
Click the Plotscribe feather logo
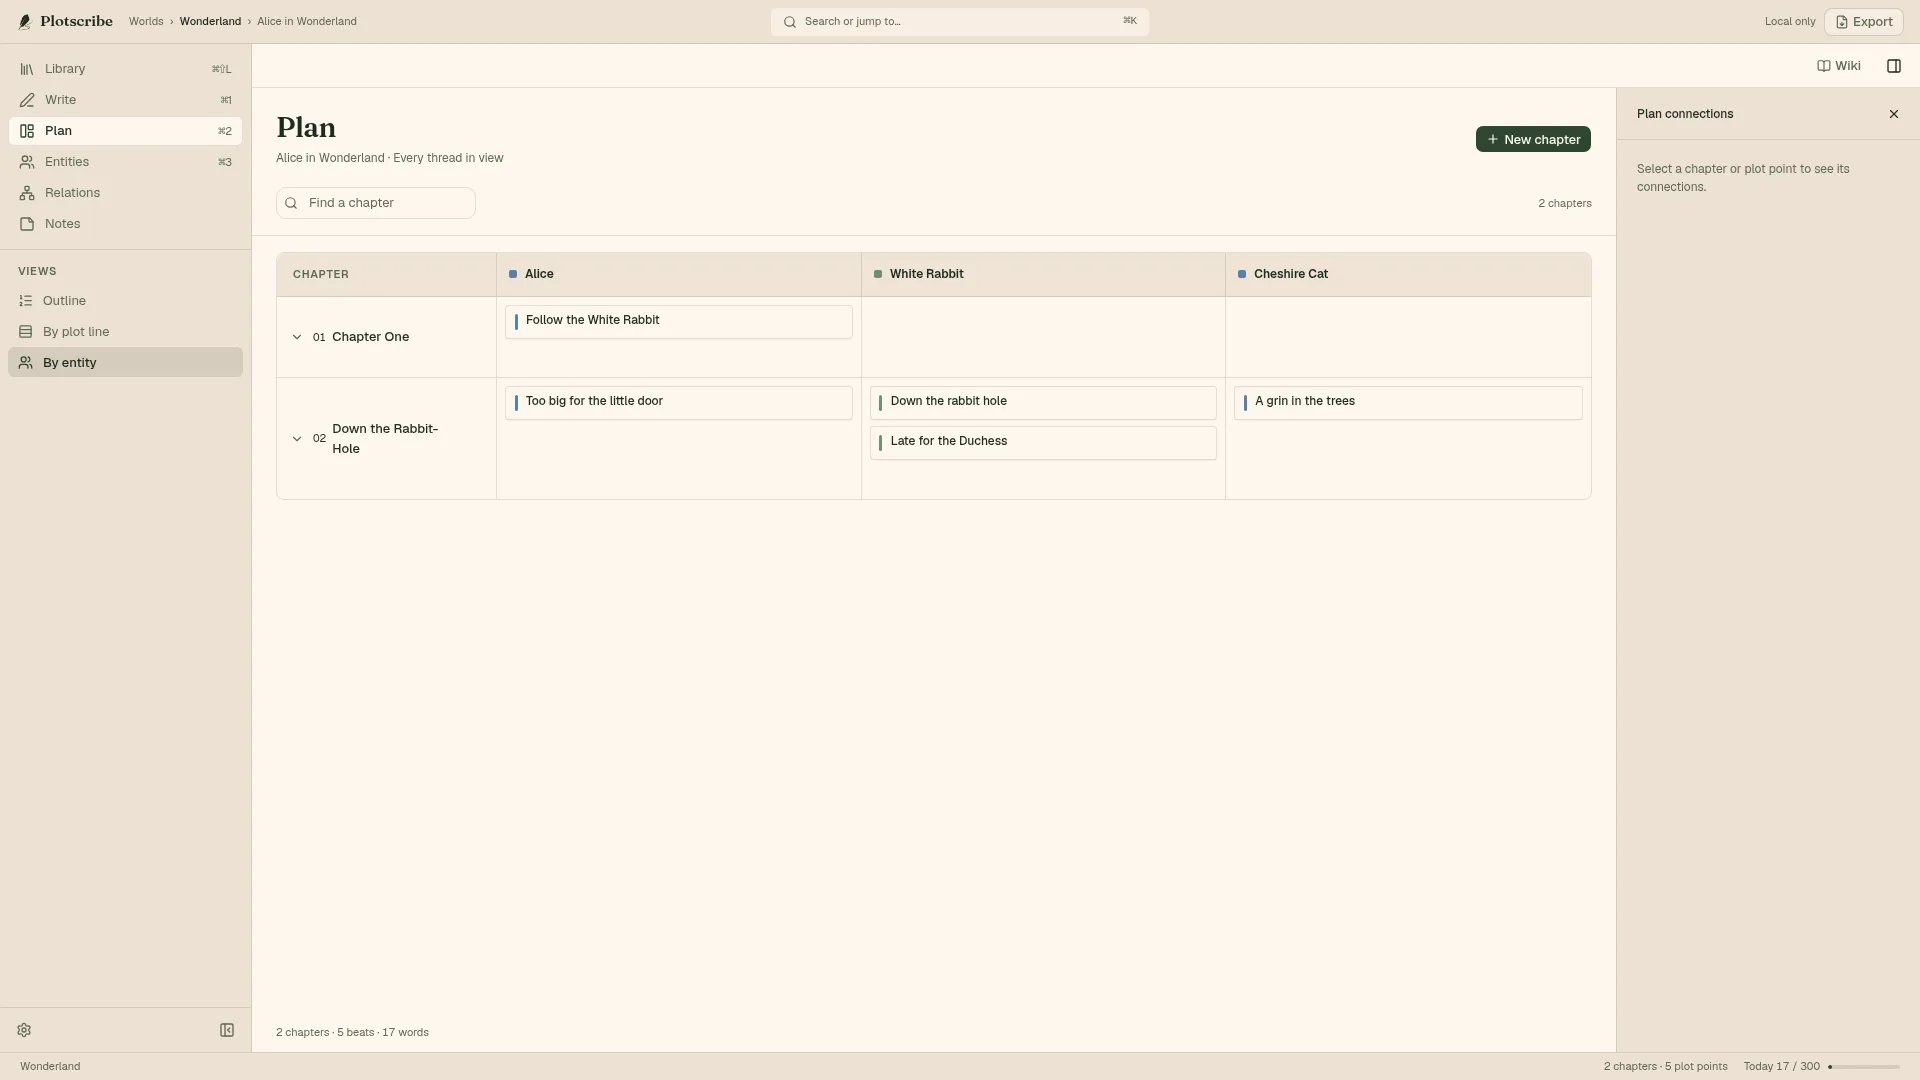coord(25,22)
